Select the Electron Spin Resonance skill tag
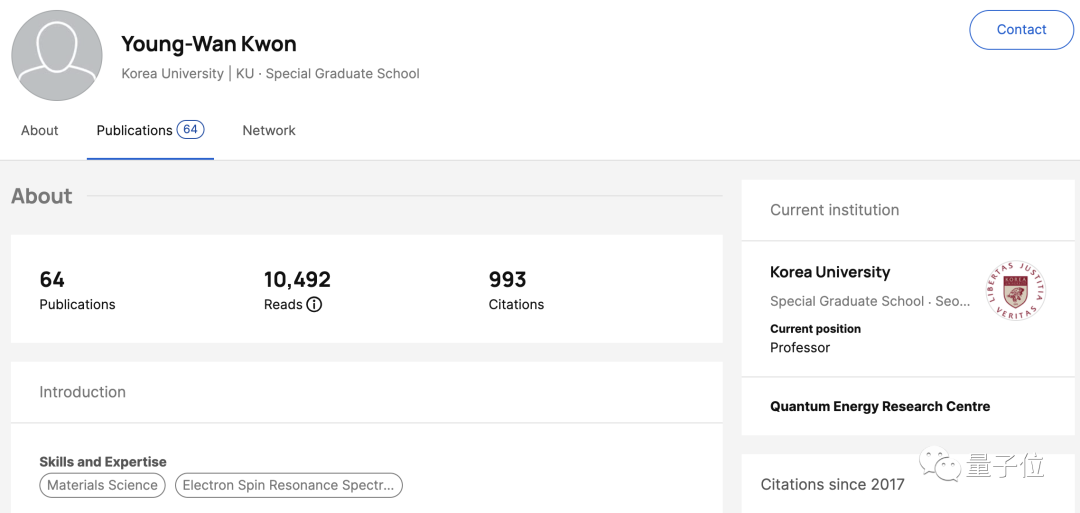Viewport: 1080px width, 513px height. click(x=288, y=485)
